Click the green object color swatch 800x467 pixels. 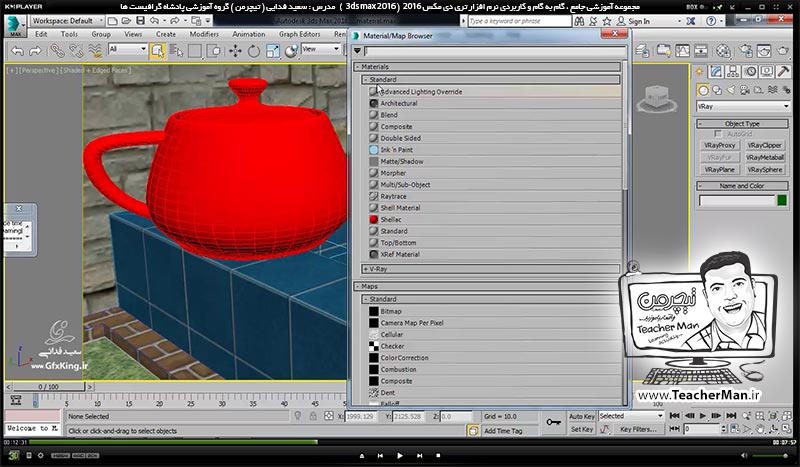[x=782, y=201]
